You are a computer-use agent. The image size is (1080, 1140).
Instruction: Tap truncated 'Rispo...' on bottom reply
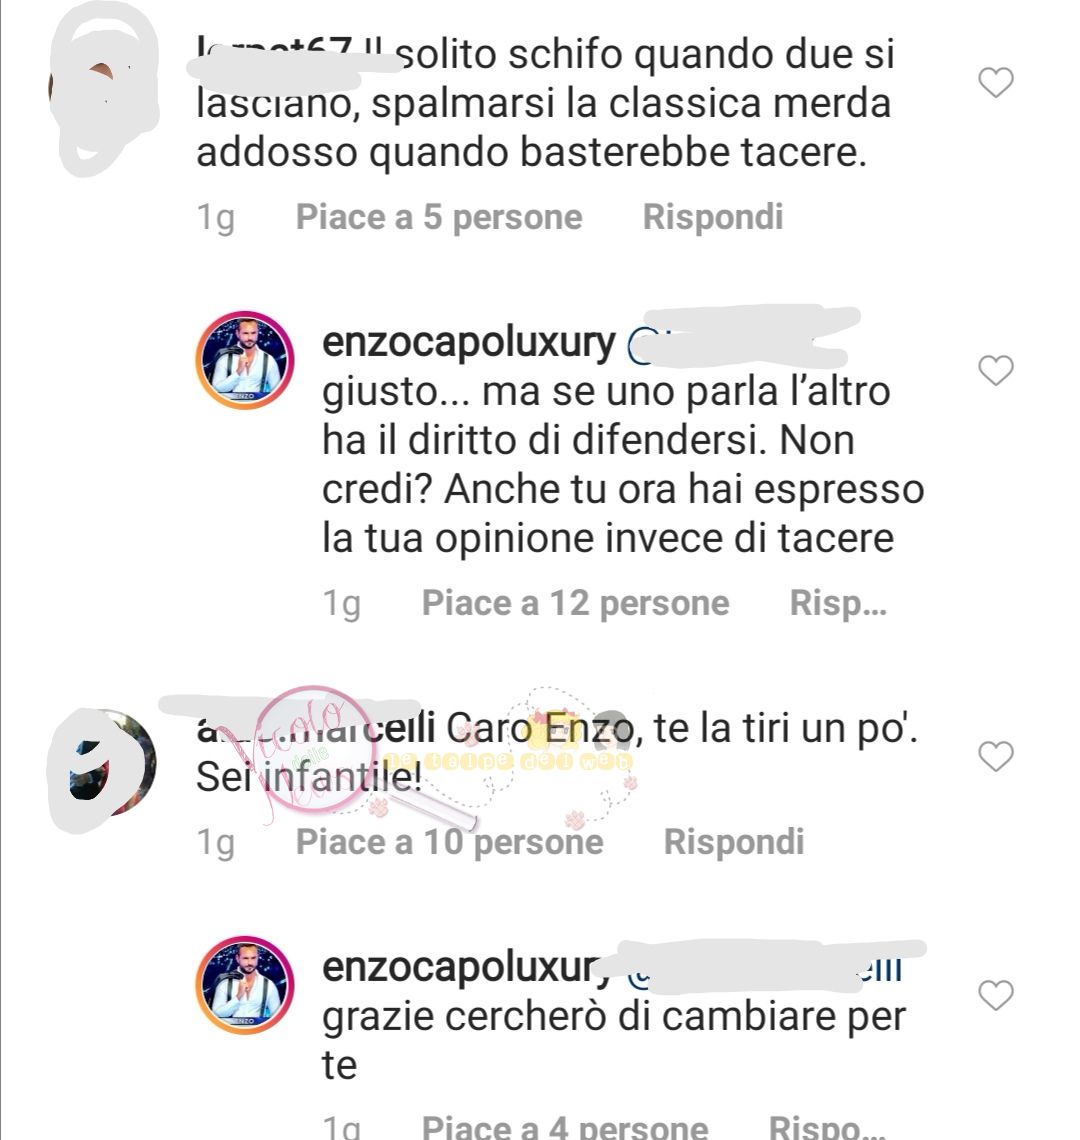pyautogui.click(x=827, y=1126)
